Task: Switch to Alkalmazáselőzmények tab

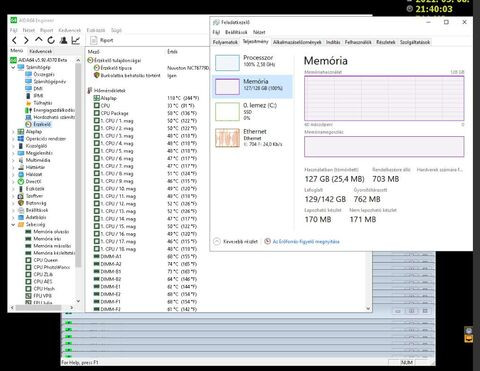Action: pos(297,42)
